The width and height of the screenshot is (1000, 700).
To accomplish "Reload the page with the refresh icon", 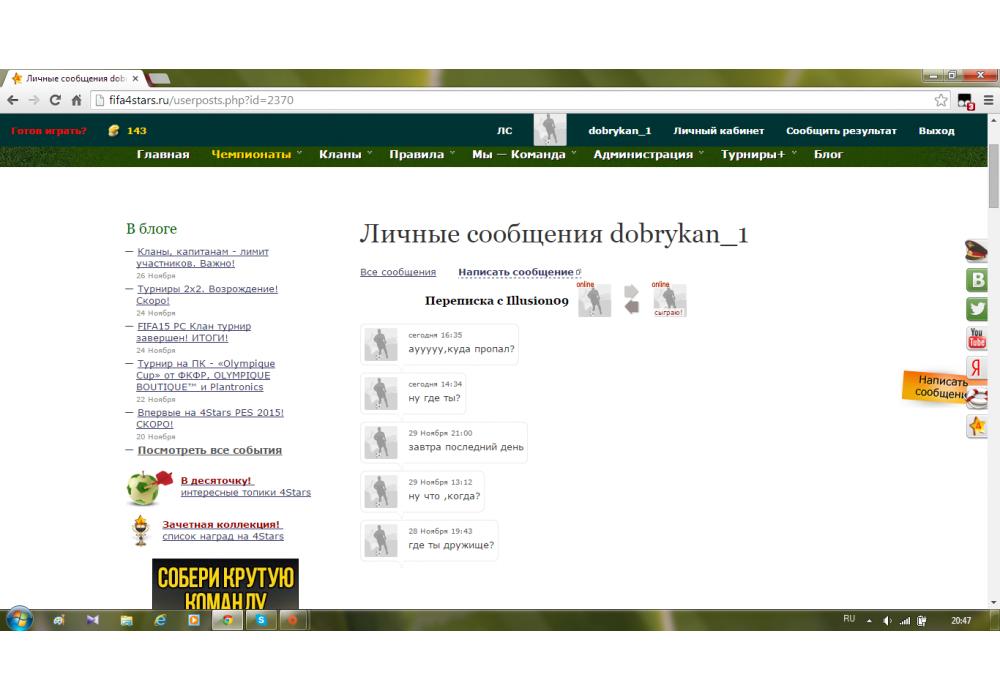I will click(x=55, y=100).
